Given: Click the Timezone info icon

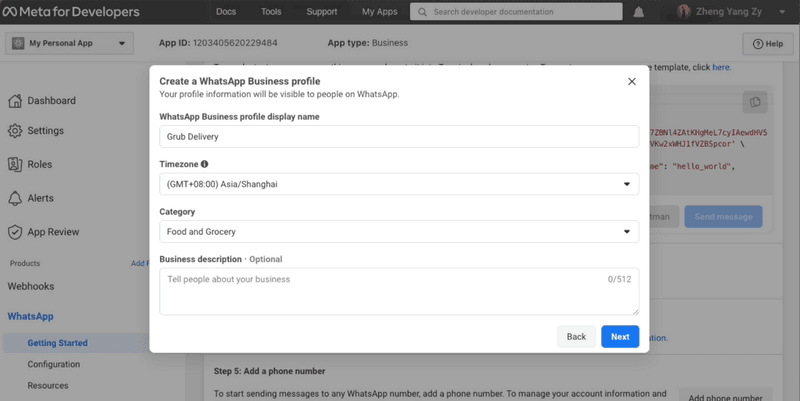Looking at the screenshot, I should point(205,164).
